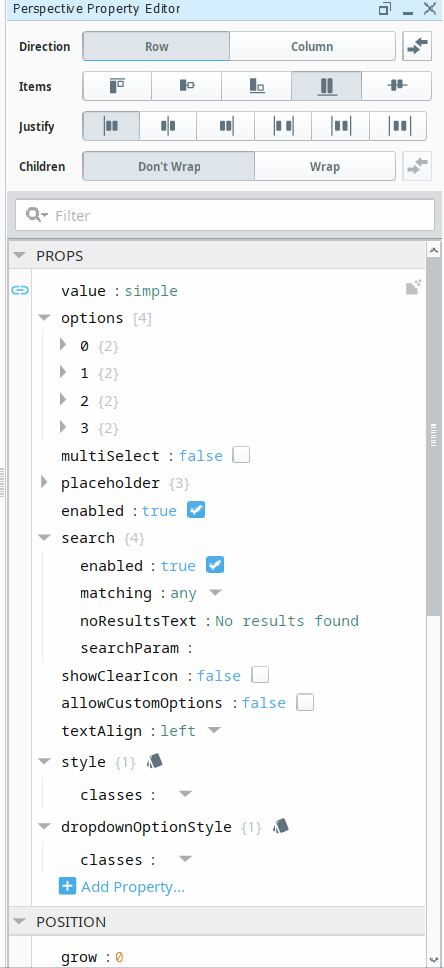Click the binding link icon beside value

pyautogui.click(x=20, y=290)
